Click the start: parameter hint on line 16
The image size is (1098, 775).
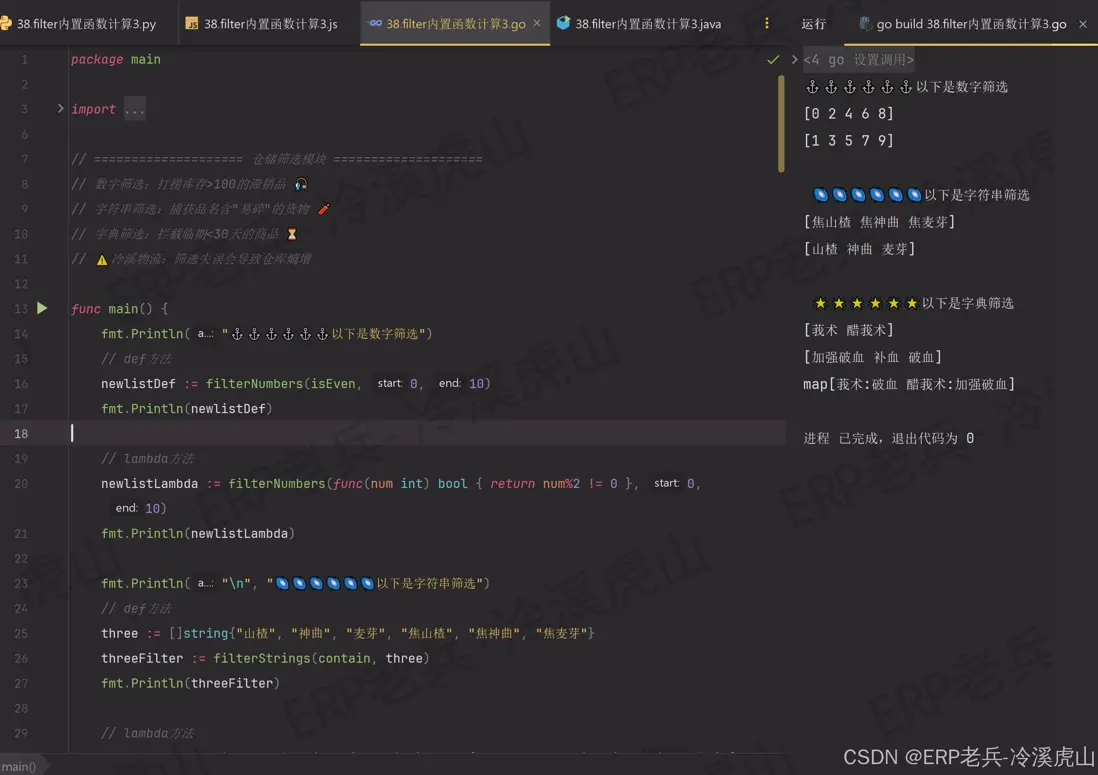(390, 383)
